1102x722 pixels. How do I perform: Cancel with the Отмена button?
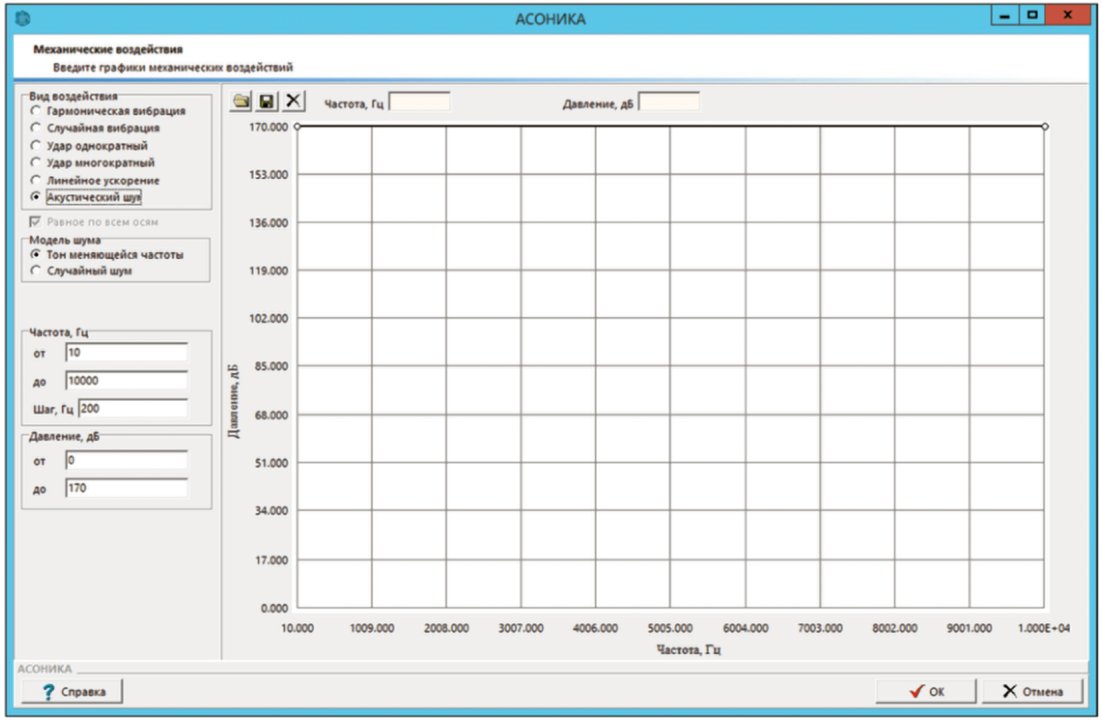click(1032, 691)
